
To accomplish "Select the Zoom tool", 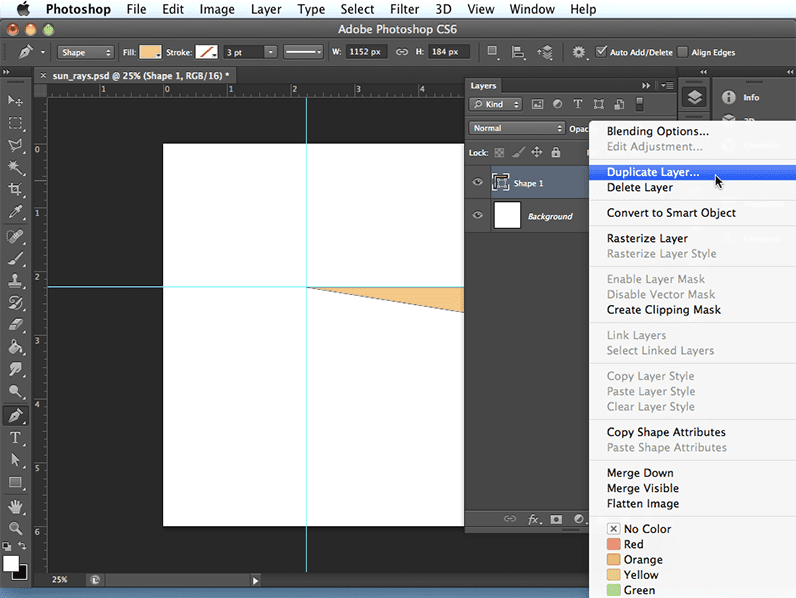I will (15, 528).
